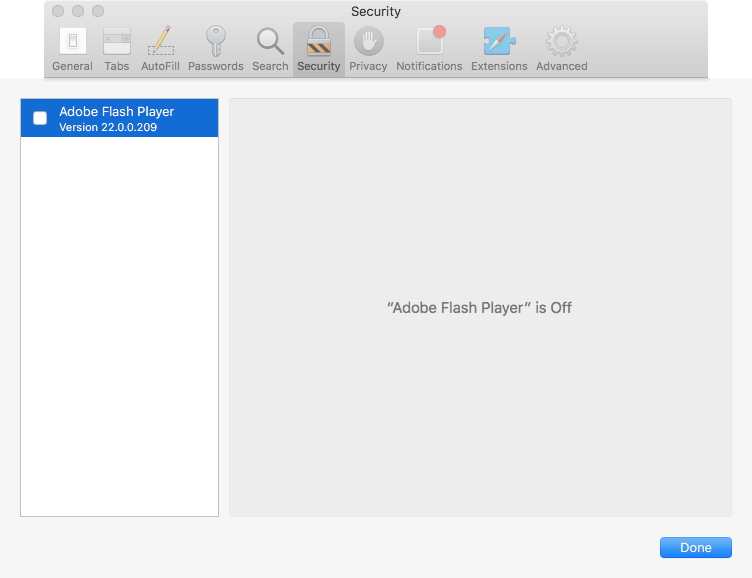Viewport: 752px width, 578px height.
Task: Select the Adobe Flash Player plug-in row
Action: click(x=119, y=118)
